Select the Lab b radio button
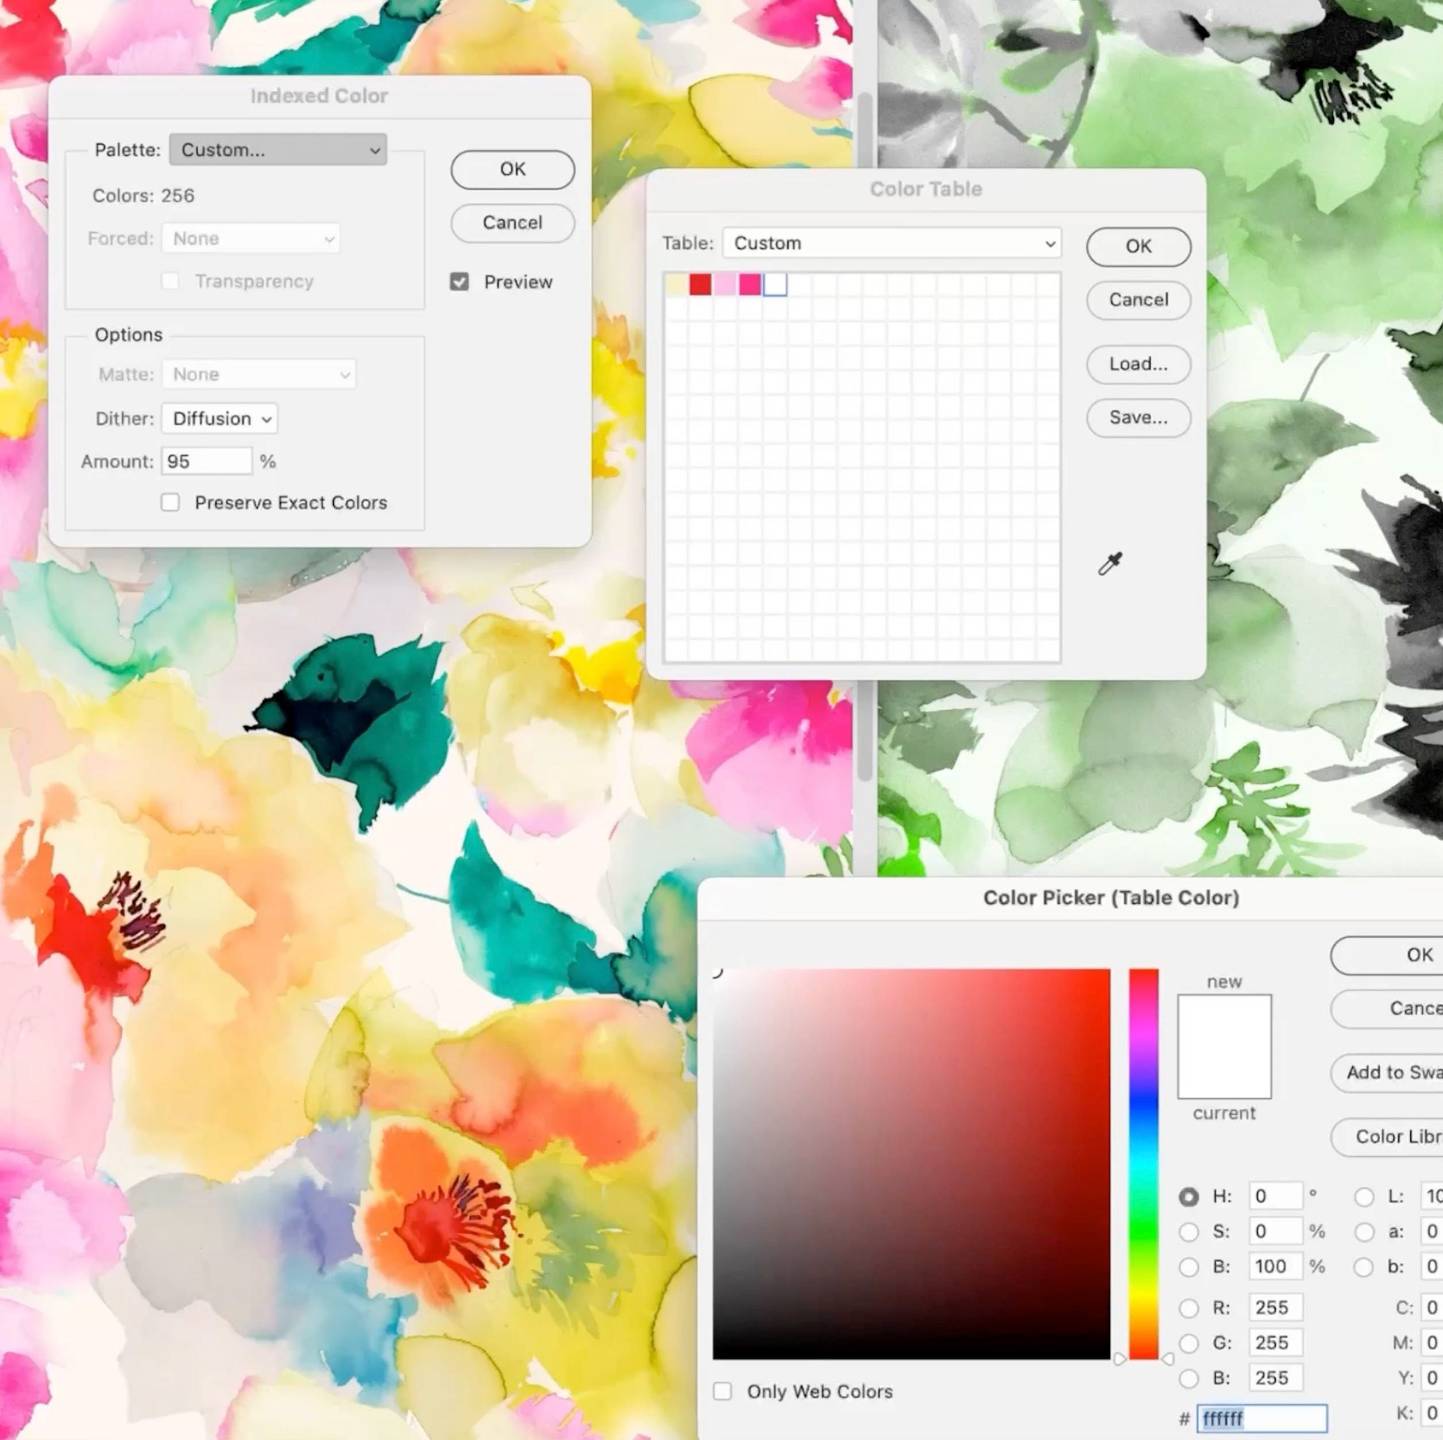This screenshot has height=1440, width=1443. point(1364,1267)
